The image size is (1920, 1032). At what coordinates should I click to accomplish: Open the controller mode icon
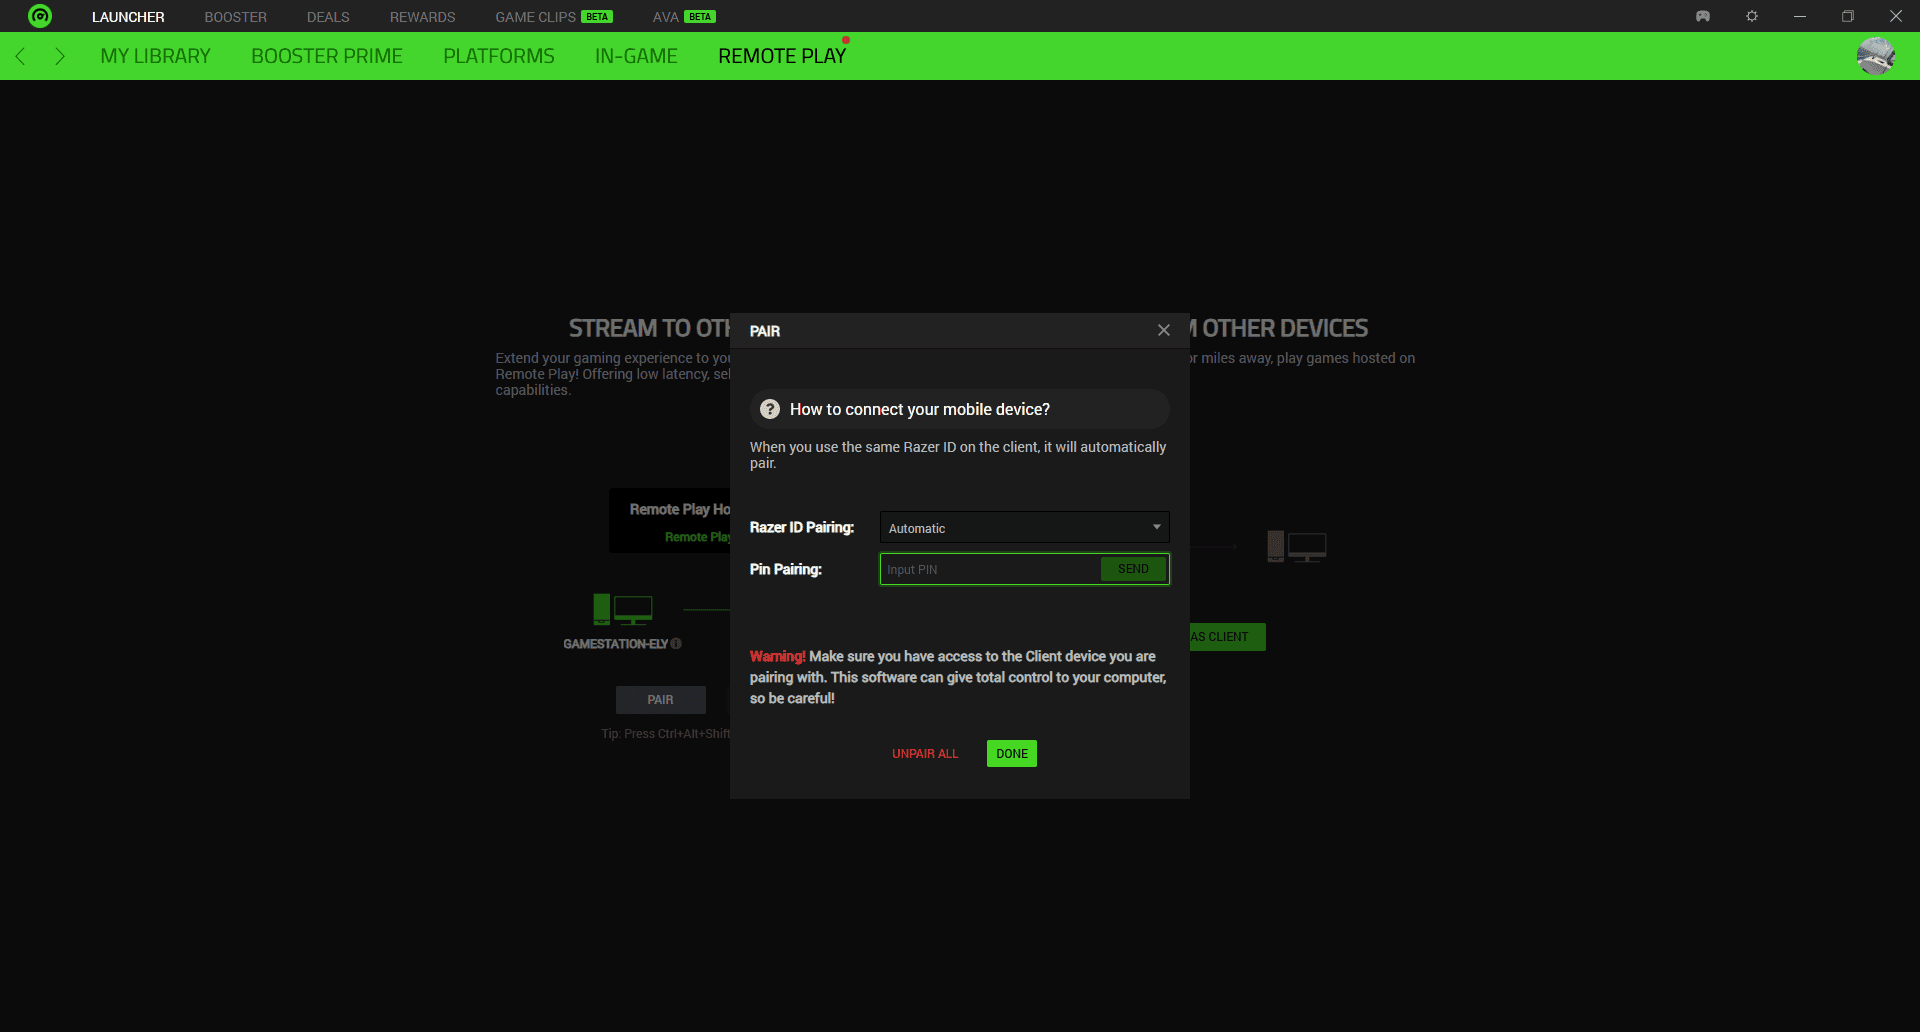[1703, 16]
